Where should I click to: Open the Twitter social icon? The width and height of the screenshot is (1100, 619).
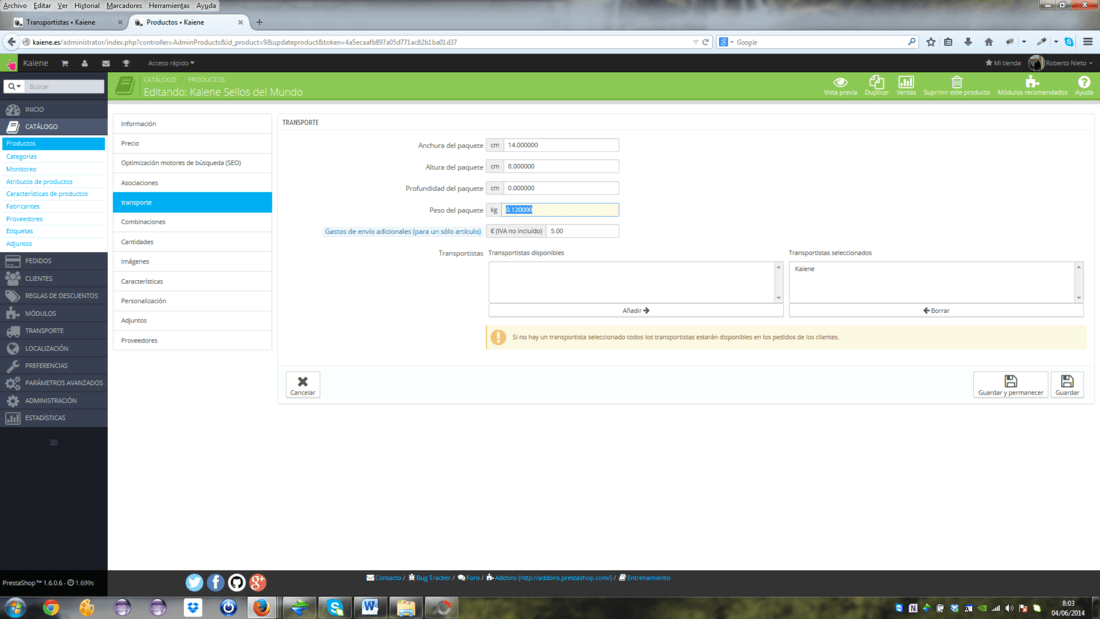[x=194, y=582]
